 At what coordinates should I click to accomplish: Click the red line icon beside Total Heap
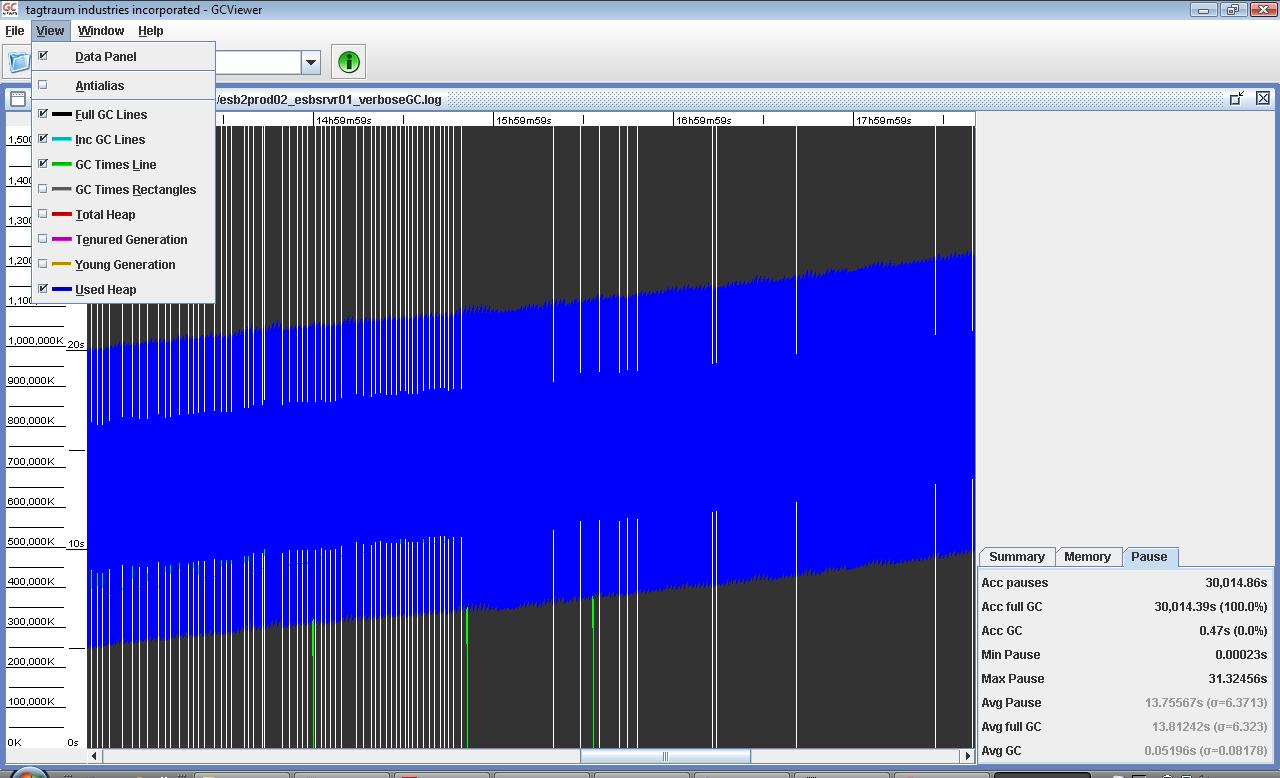[60, 215]
